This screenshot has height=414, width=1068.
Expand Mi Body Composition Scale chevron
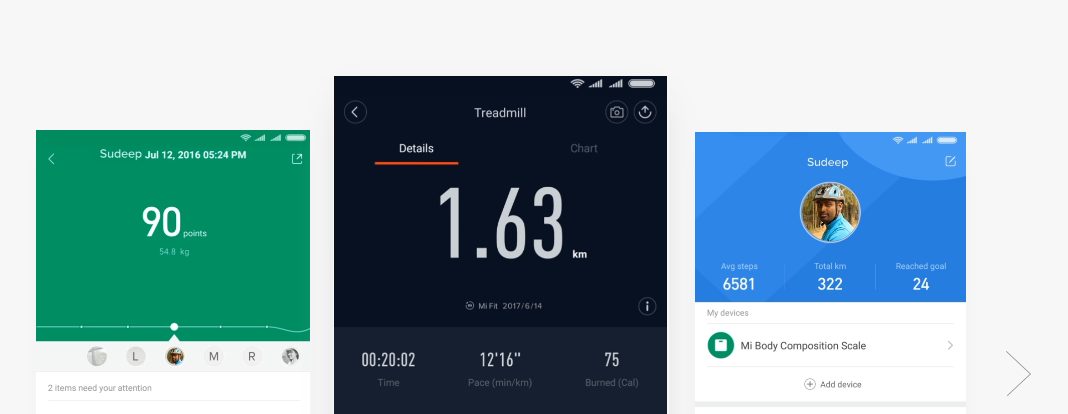[x=949, y=345]
